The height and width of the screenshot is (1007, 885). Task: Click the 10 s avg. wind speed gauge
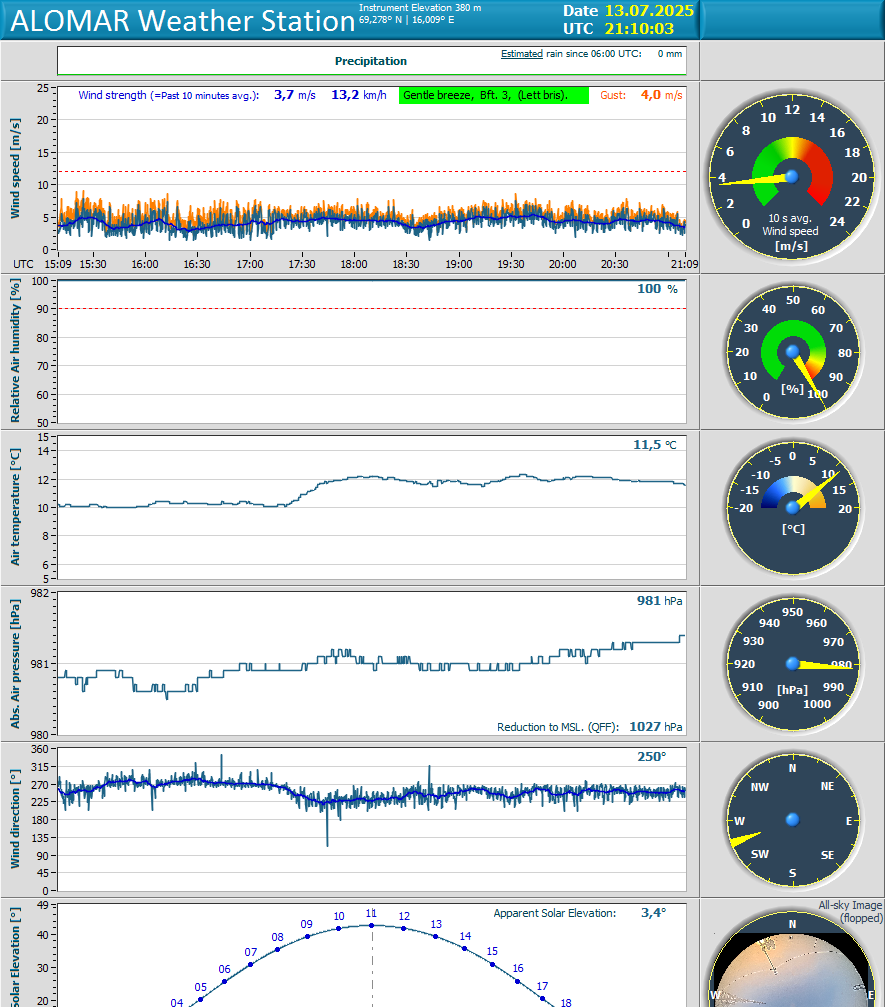tap(792, 177)
